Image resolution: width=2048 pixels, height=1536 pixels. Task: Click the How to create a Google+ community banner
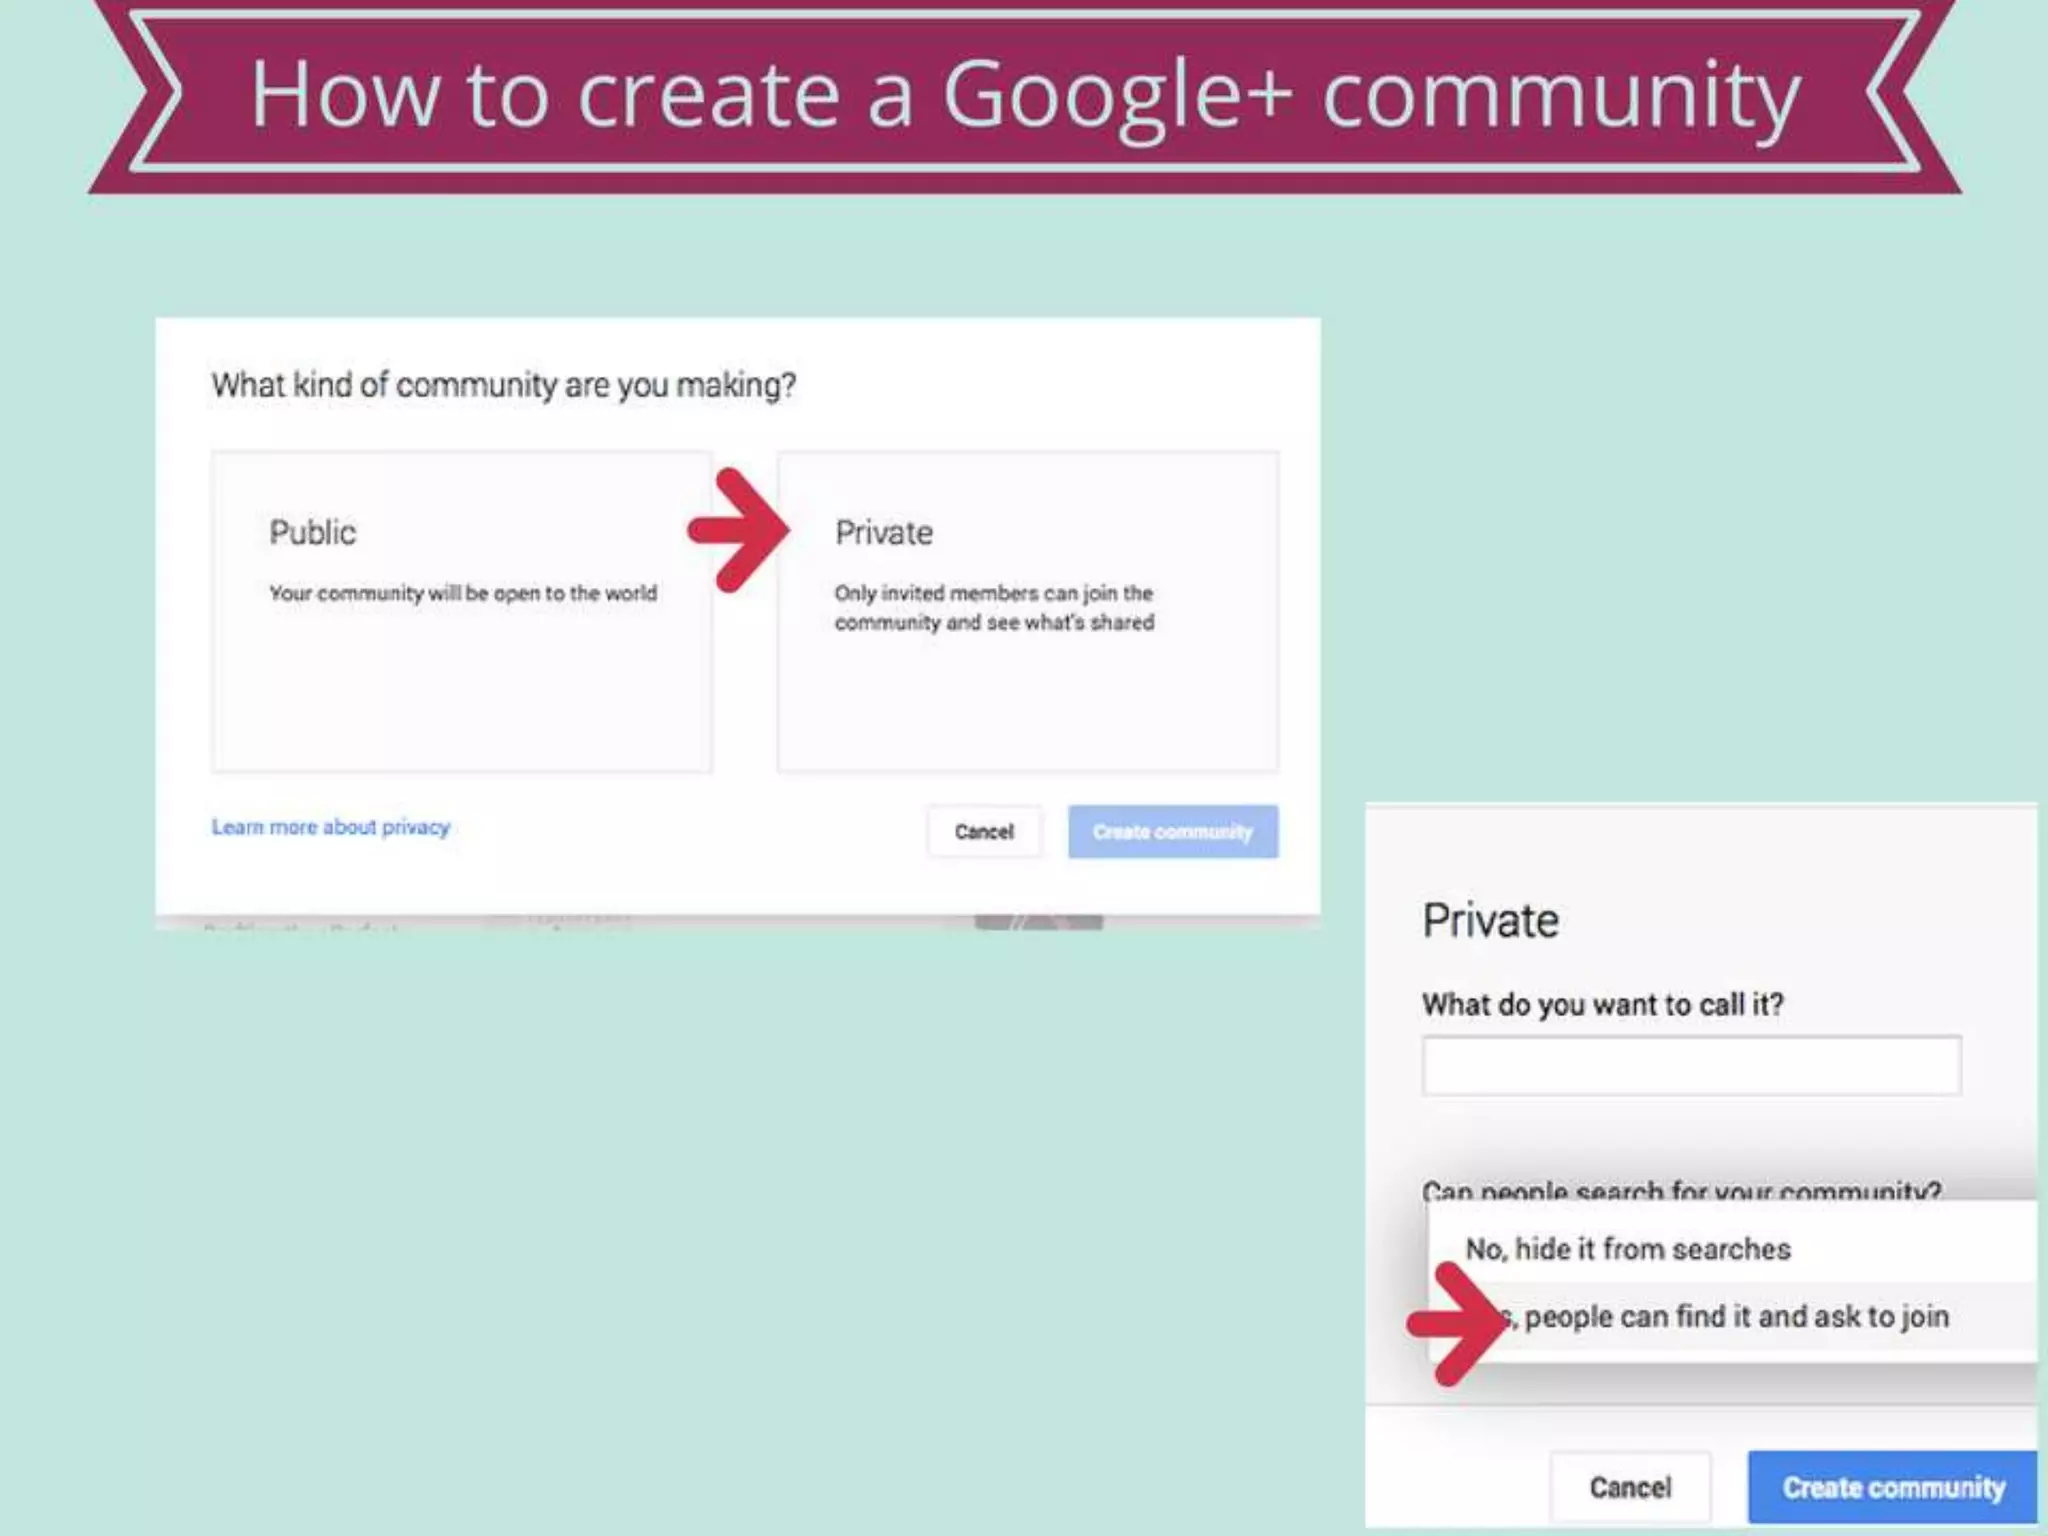coord(1024,95)
